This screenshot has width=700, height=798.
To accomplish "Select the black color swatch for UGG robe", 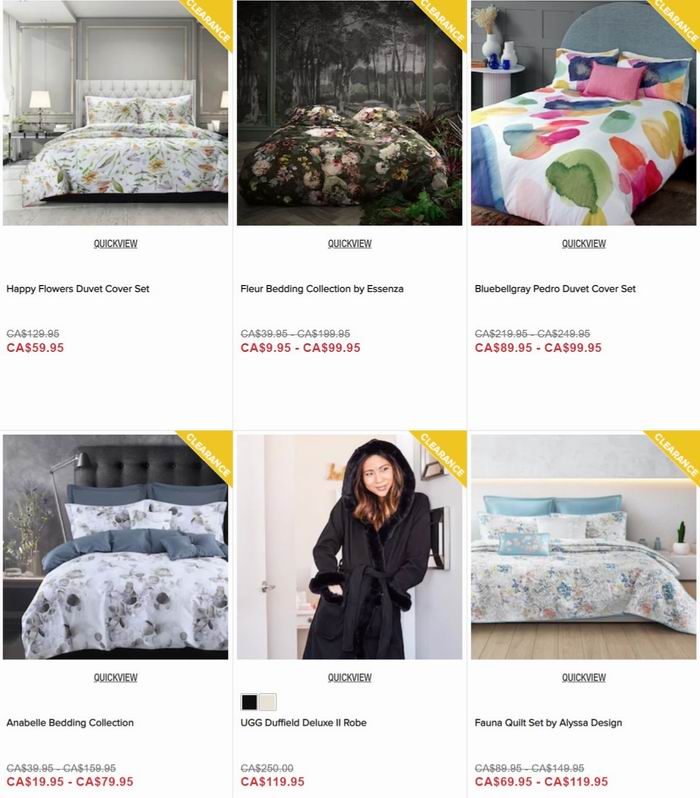I will 249,702.
